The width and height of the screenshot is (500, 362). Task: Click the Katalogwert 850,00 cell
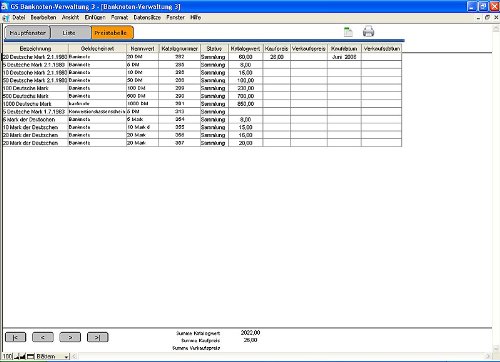pyautogui.click(x=246, y=104)
